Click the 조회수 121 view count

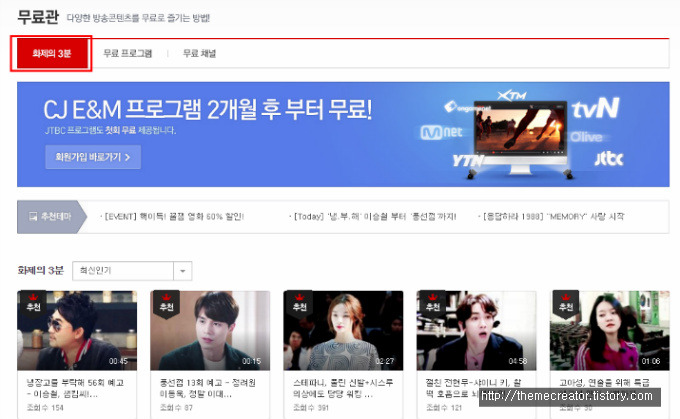point(444,408)
